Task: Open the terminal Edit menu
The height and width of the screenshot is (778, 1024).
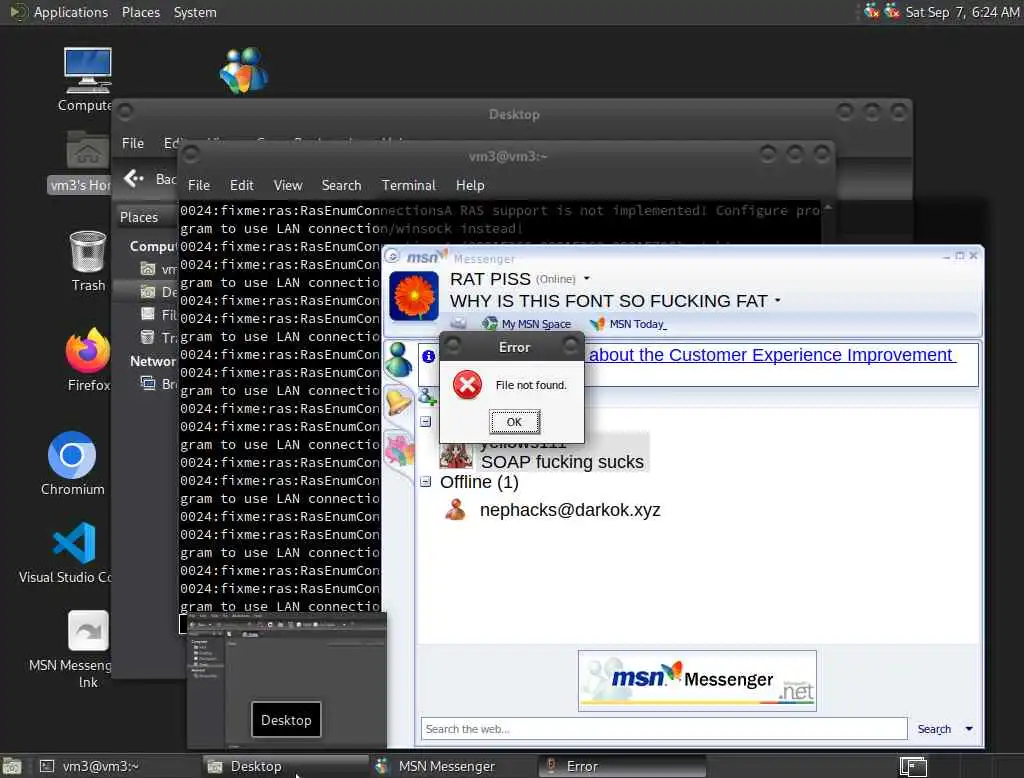Action: click(x=241, y=186)
